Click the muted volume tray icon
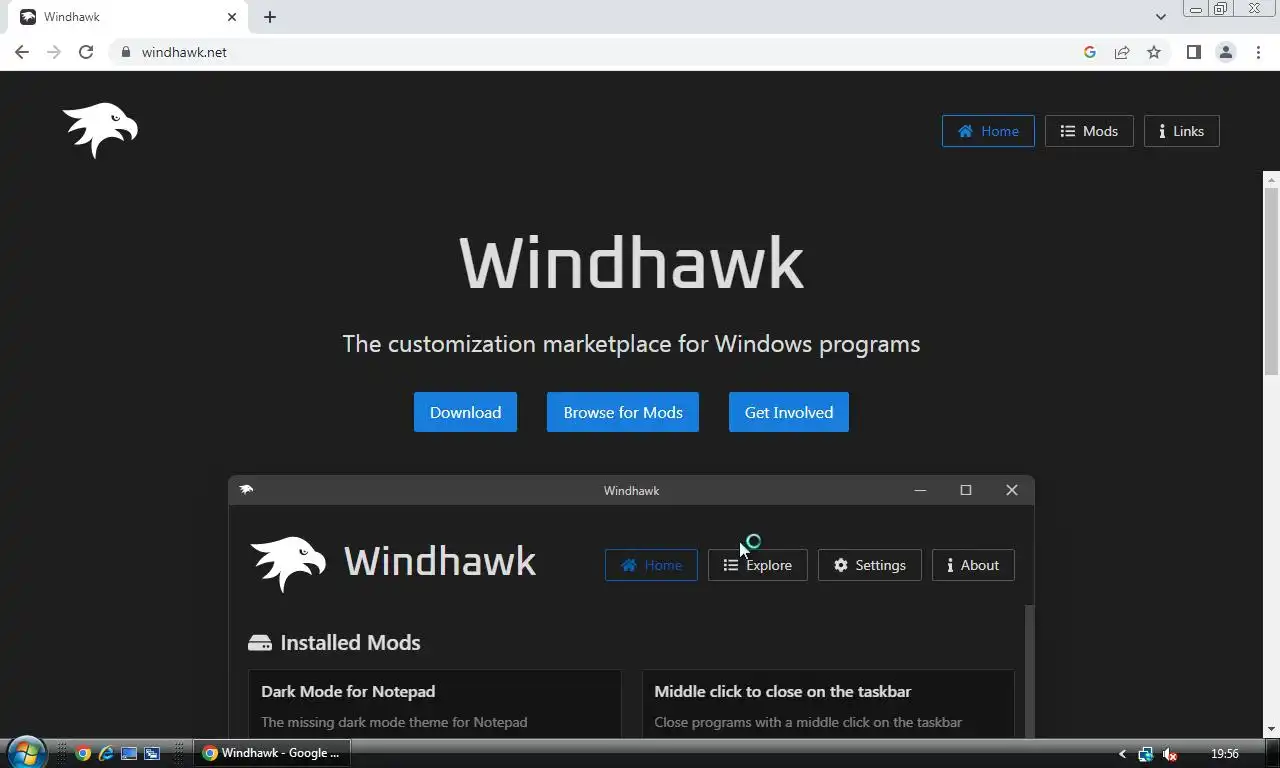Viewport: 1280px width, 768px height. click(x=1170, y=754)
